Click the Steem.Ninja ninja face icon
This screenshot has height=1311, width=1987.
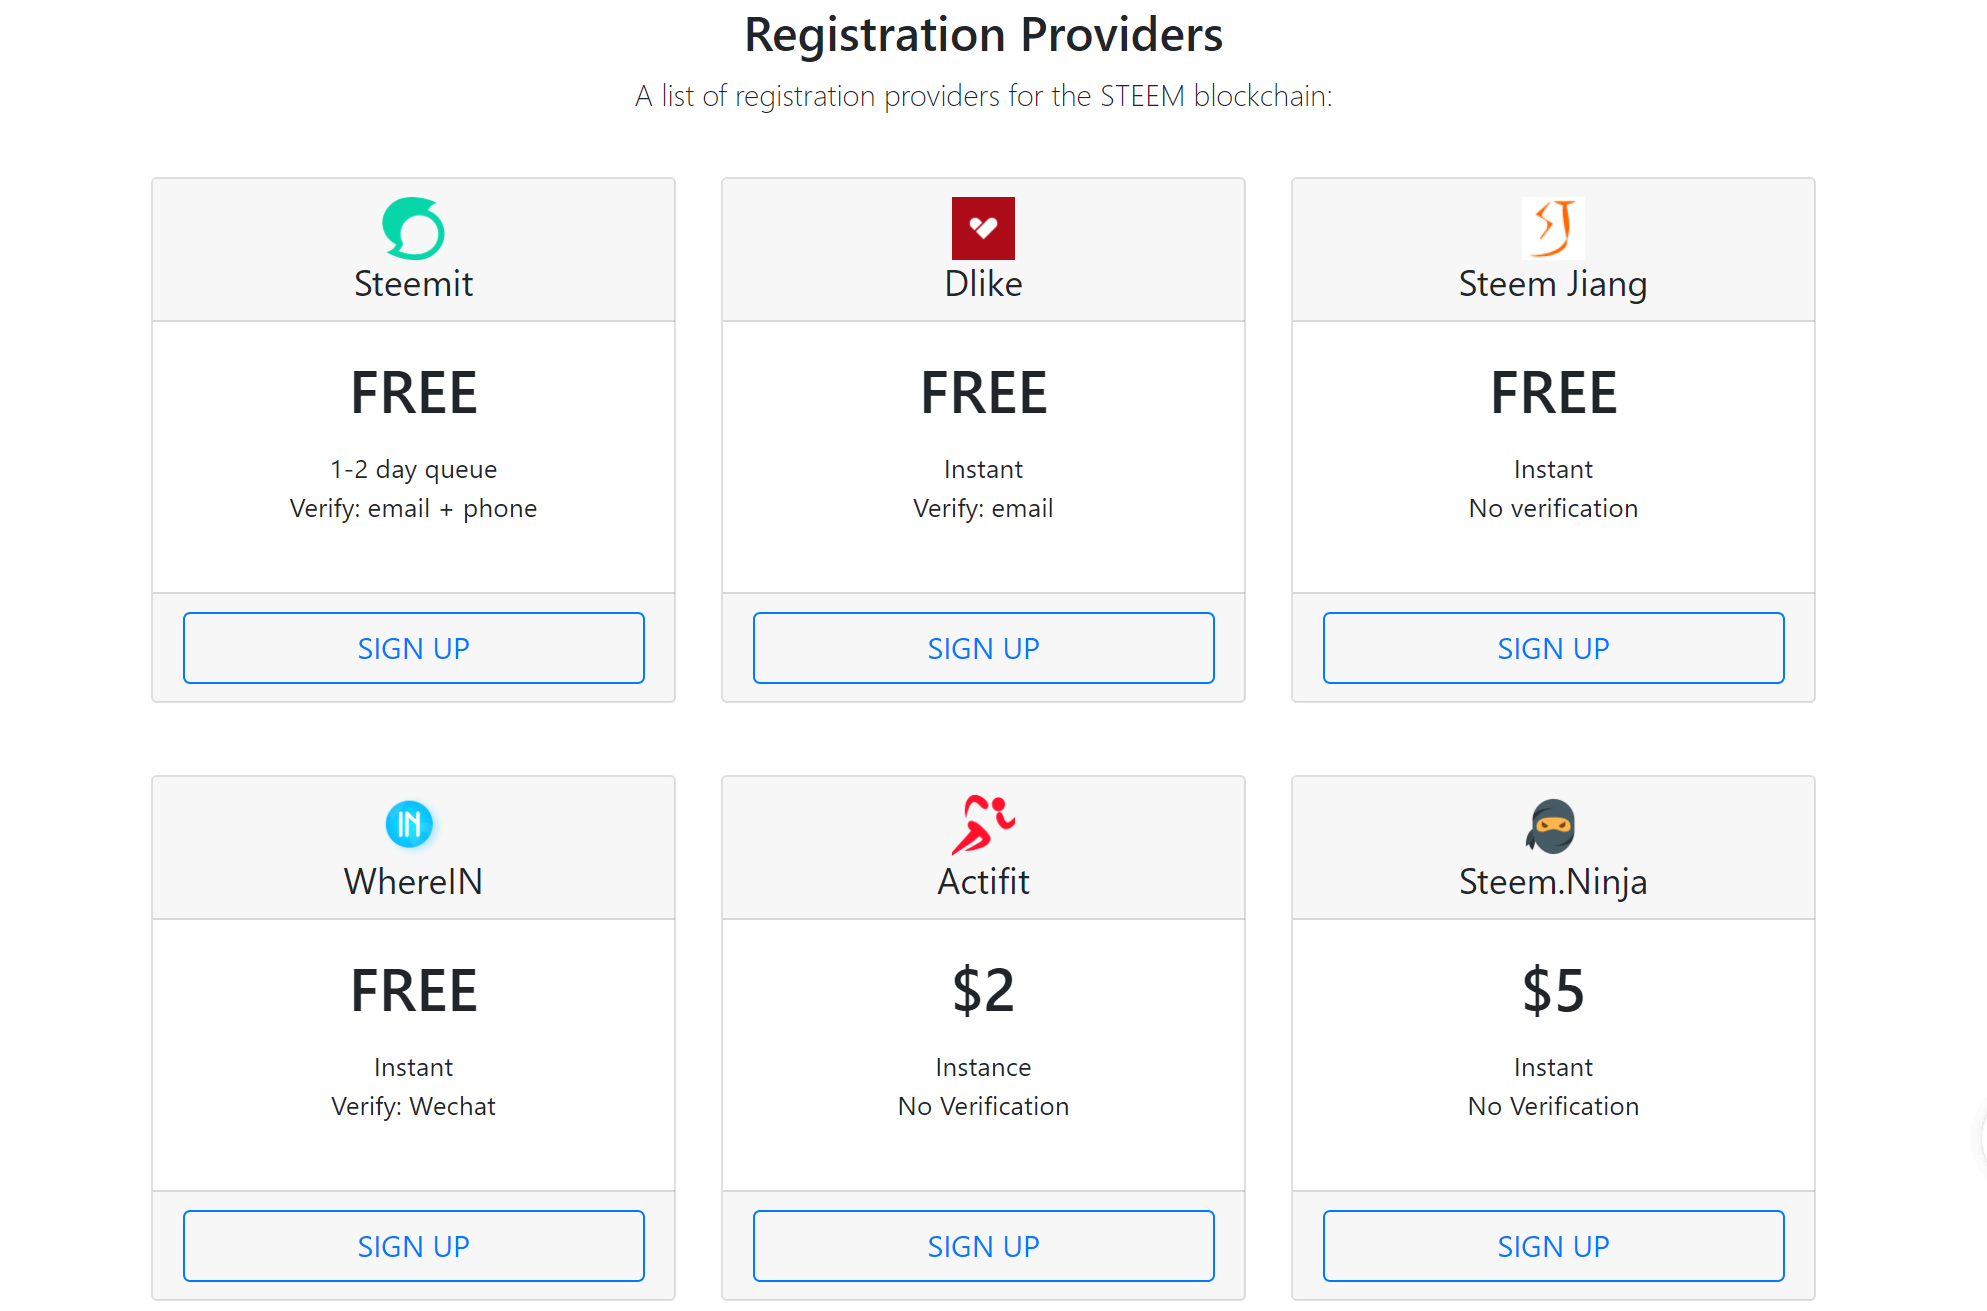[x=1551, y=826]
